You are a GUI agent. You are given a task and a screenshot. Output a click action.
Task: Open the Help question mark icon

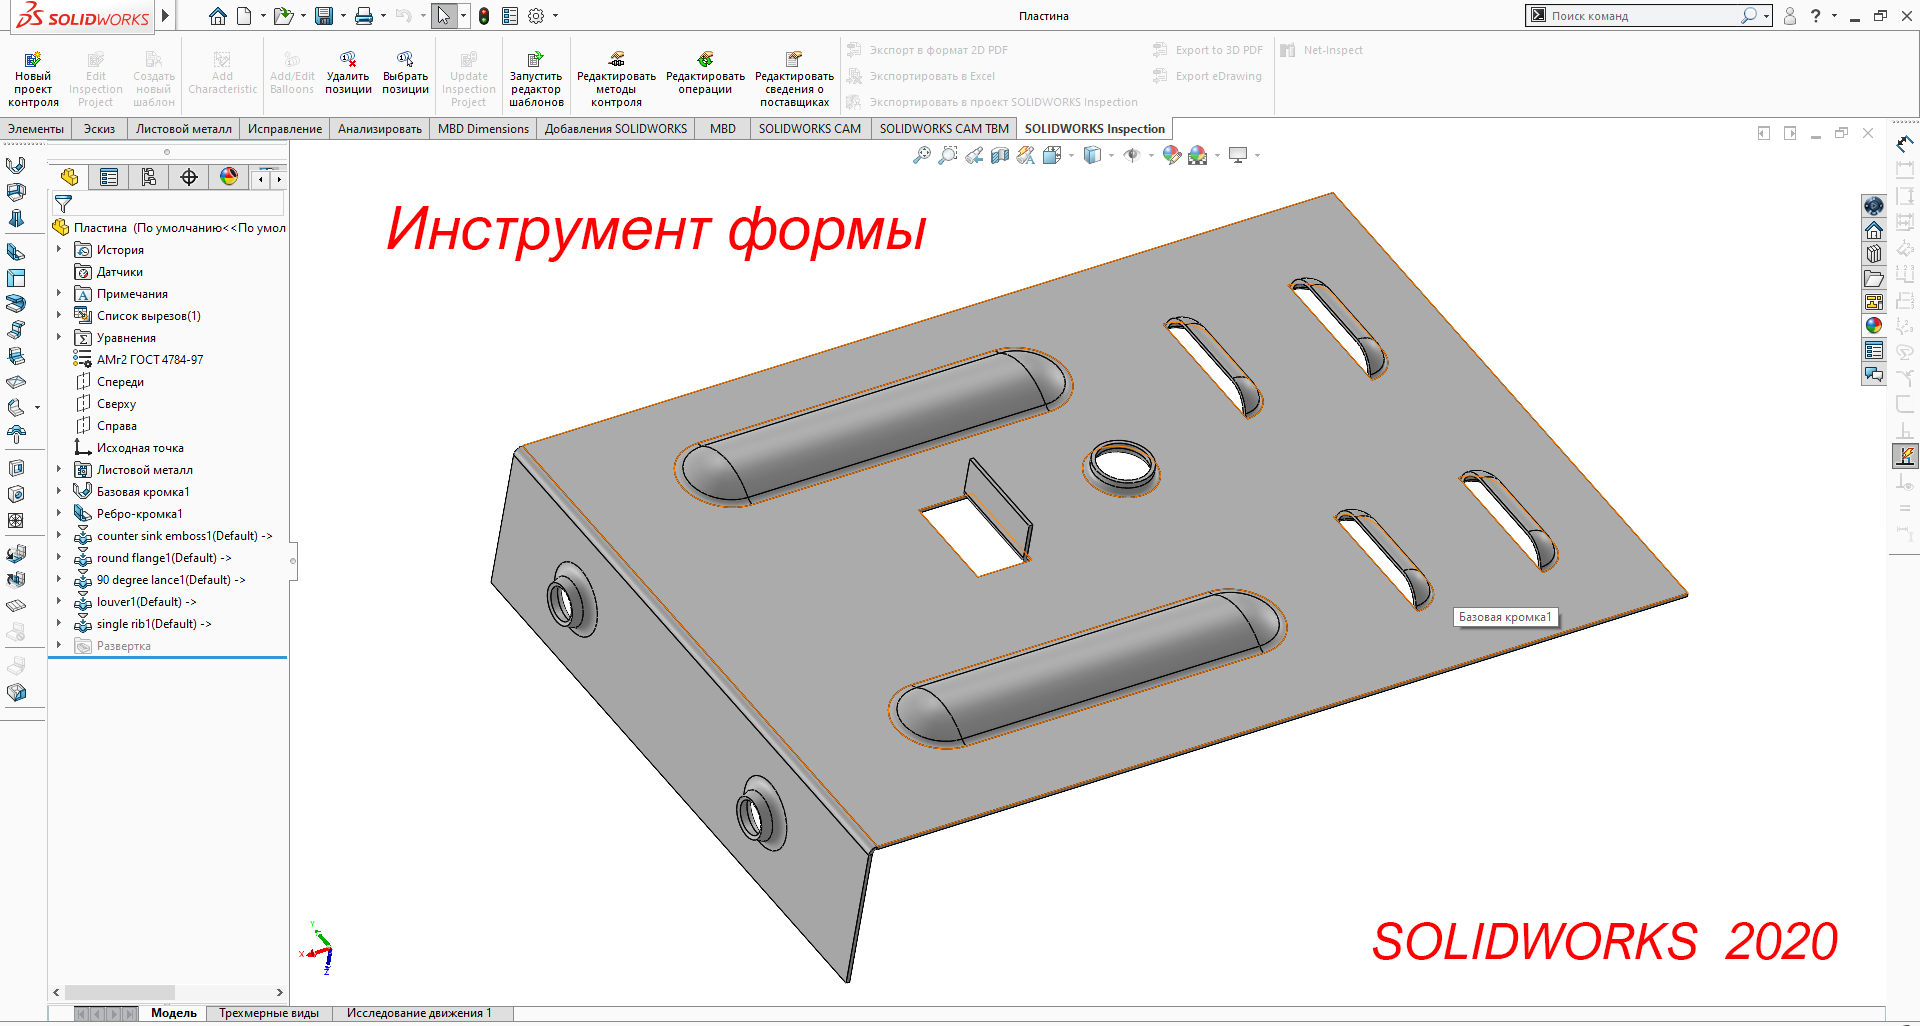tap(1815, 16)
